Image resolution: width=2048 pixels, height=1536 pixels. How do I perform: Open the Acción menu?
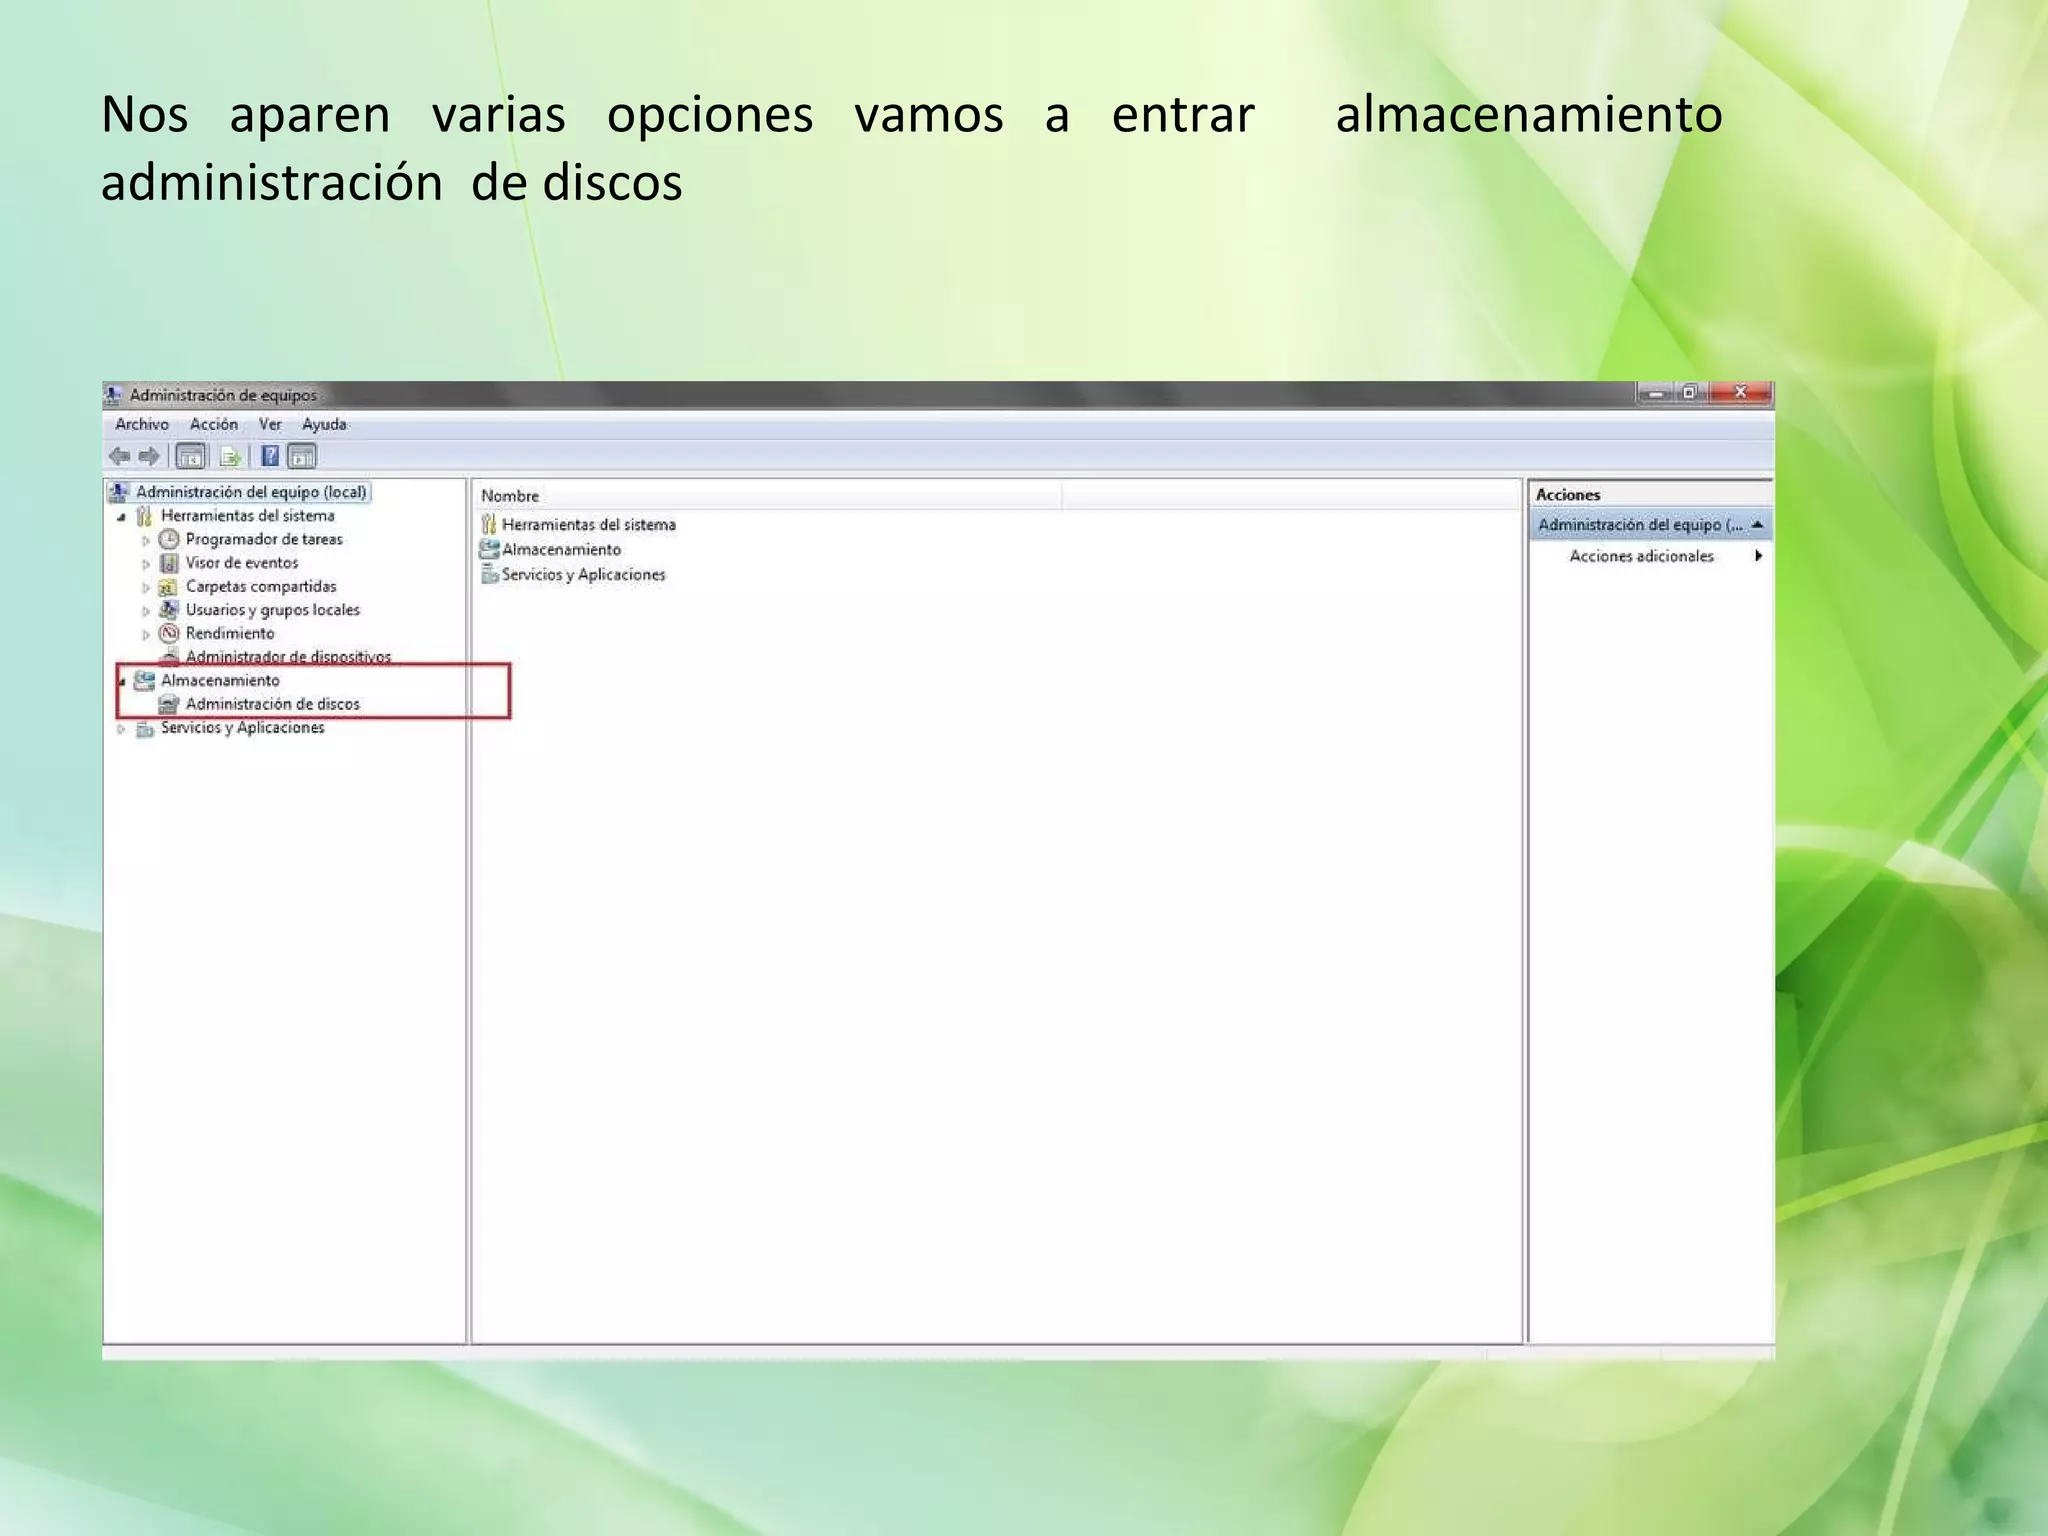click(214, 424)
